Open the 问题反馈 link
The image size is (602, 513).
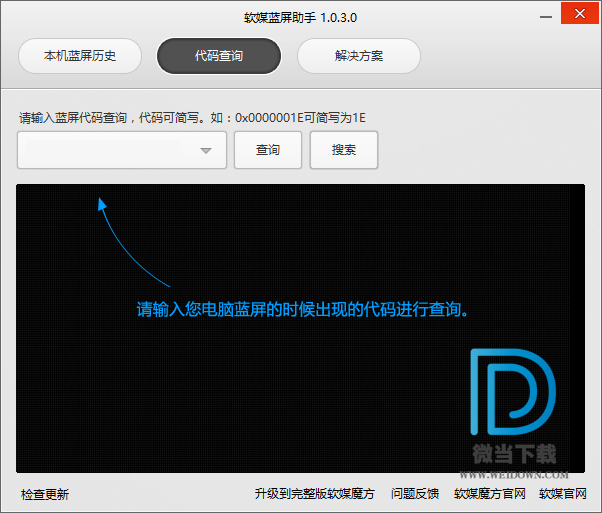[415, 493]
